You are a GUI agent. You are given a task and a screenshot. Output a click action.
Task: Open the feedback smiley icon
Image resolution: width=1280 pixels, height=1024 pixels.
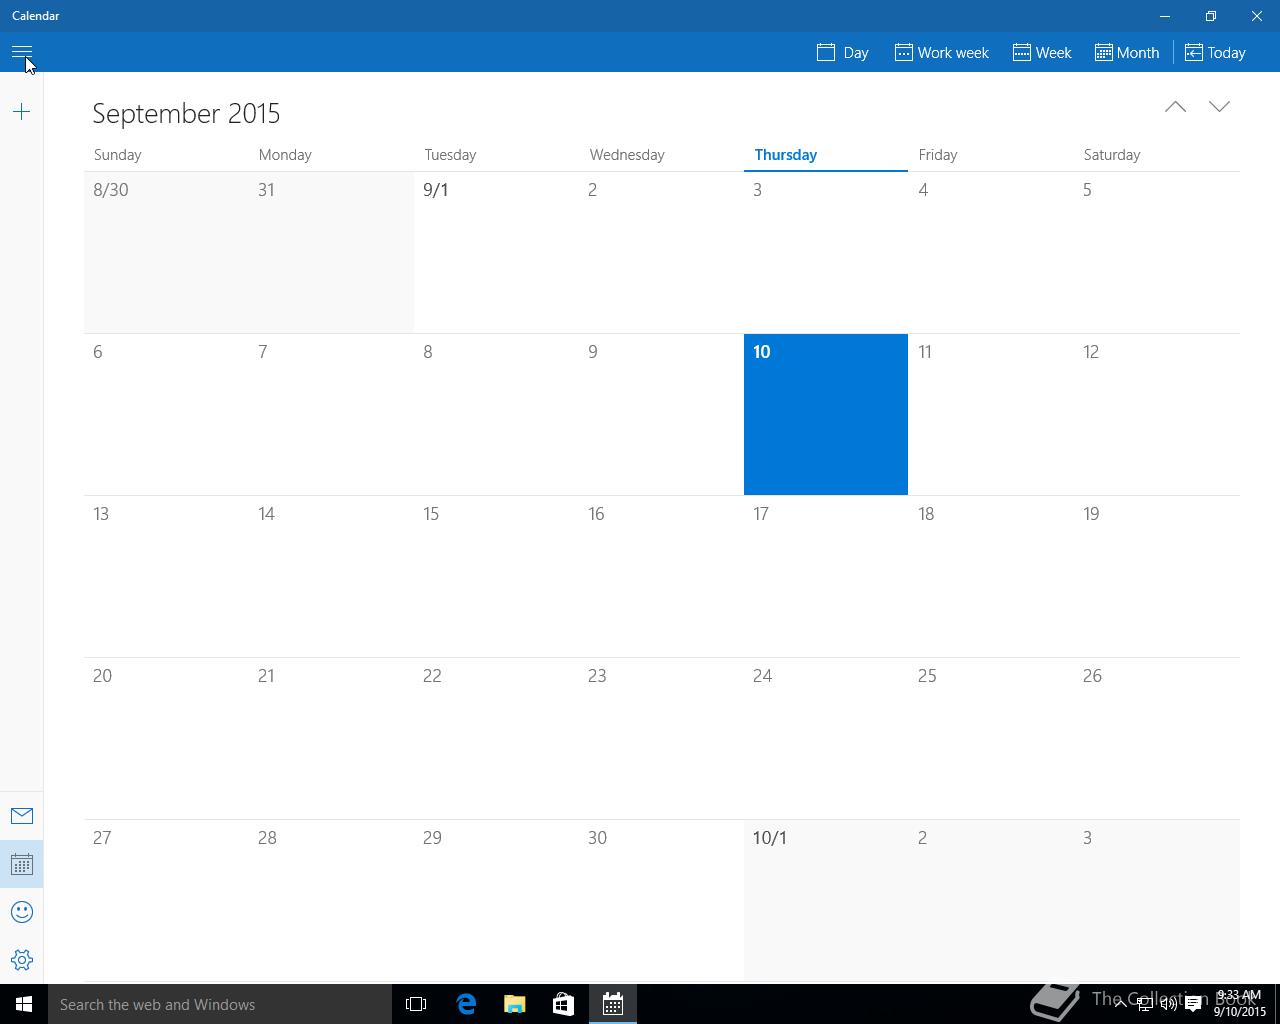(x=22, y=912)
